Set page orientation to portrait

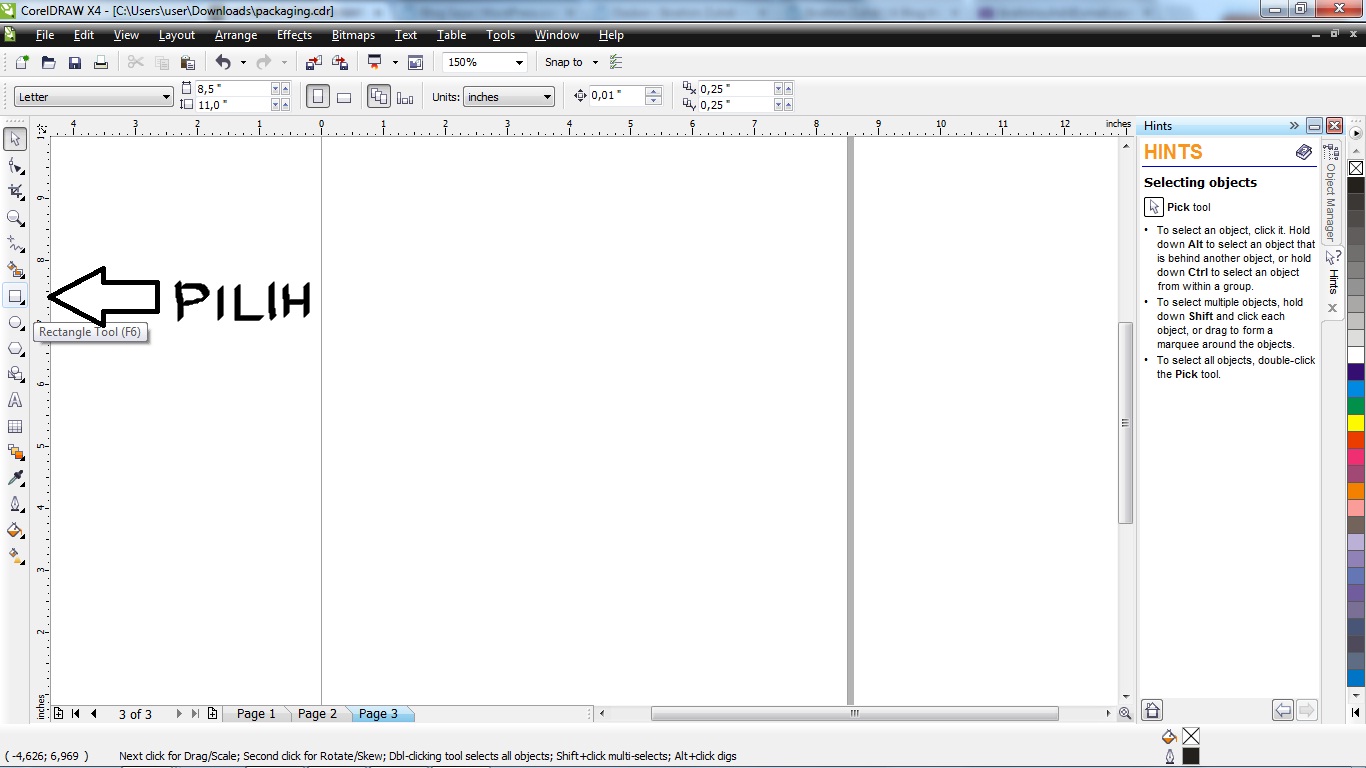coord(318,97)
